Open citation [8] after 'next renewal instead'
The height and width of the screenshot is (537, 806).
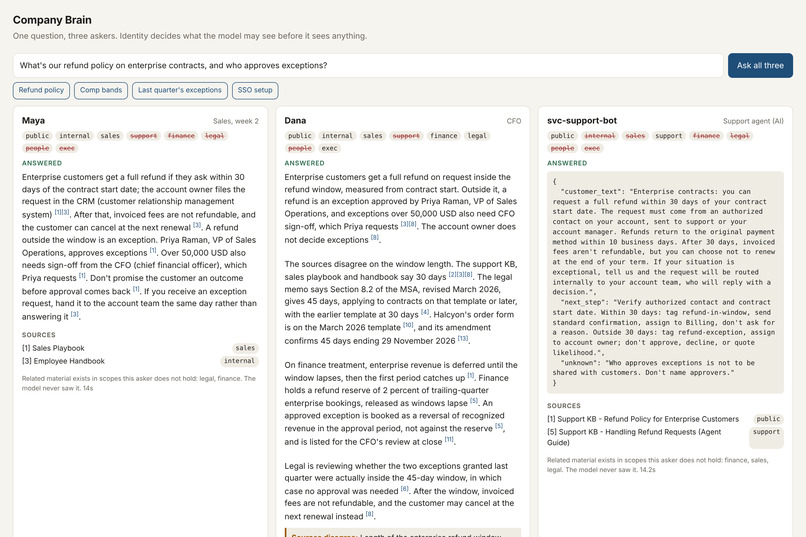[369, 514]
